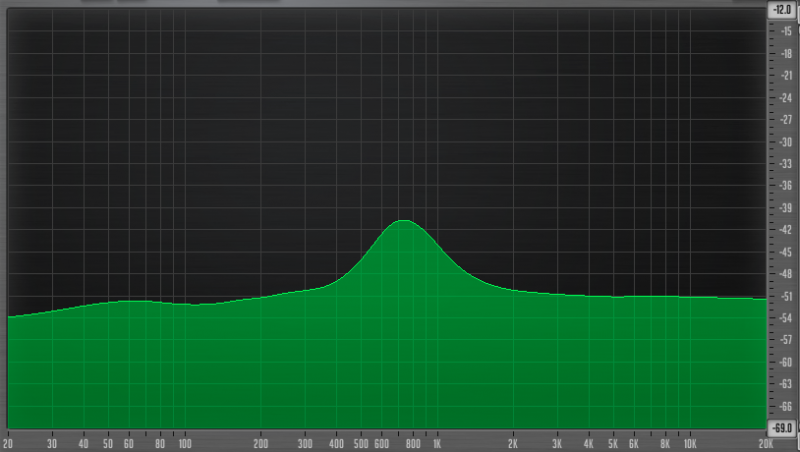Image resolution: width=800 pixels, height=452 pixels.
Task: Click the 5K frequency axis label
Action: tap(612, 443)
